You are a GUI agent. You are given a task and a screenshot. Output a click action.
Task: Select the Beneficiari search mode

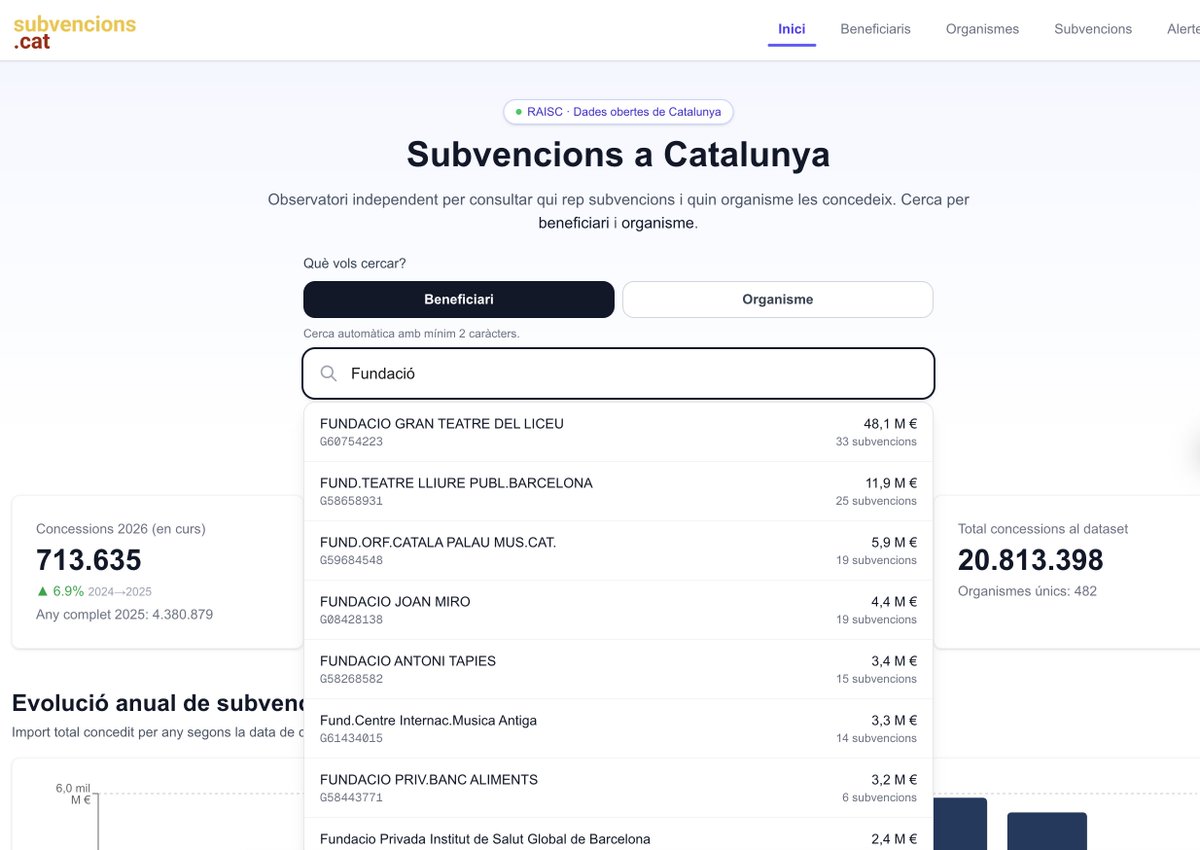pyautogui.click(x=459, y=299)
